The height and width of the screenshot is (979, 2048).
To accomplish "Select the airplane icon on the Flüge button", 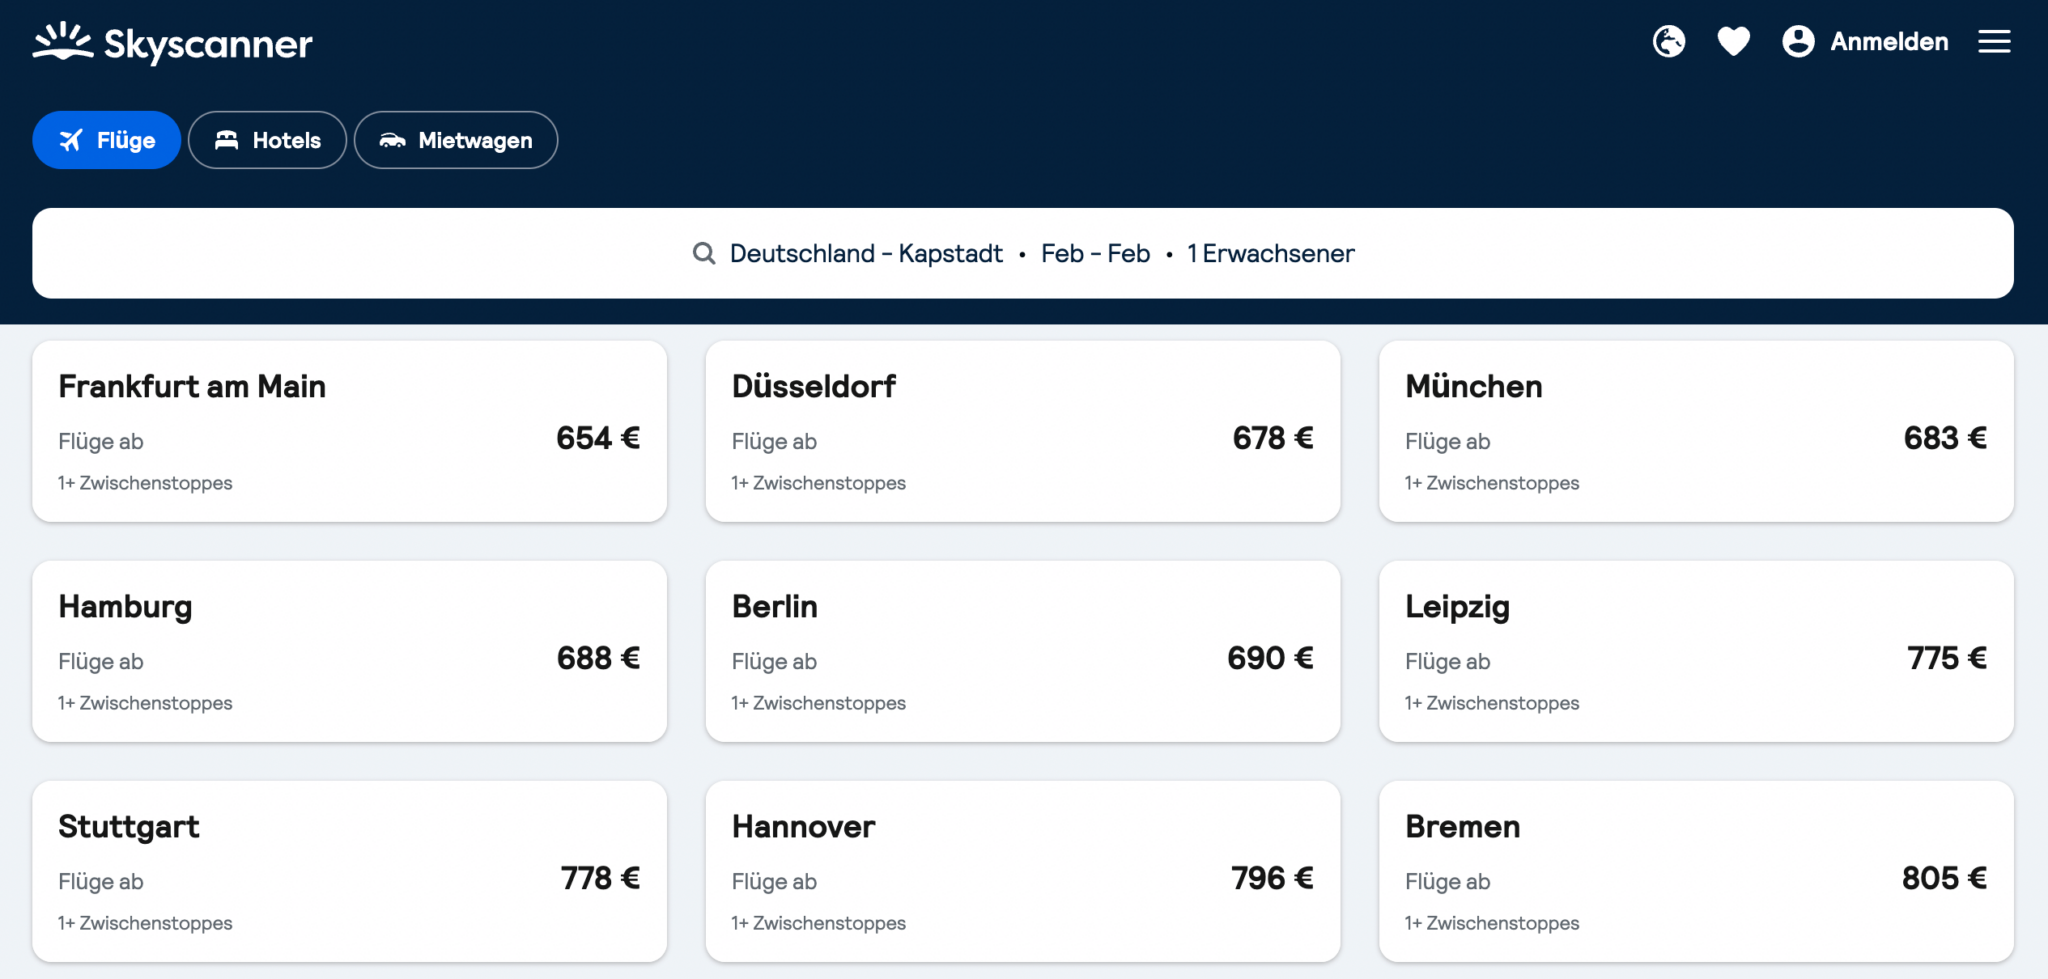I will pos(70,140).
